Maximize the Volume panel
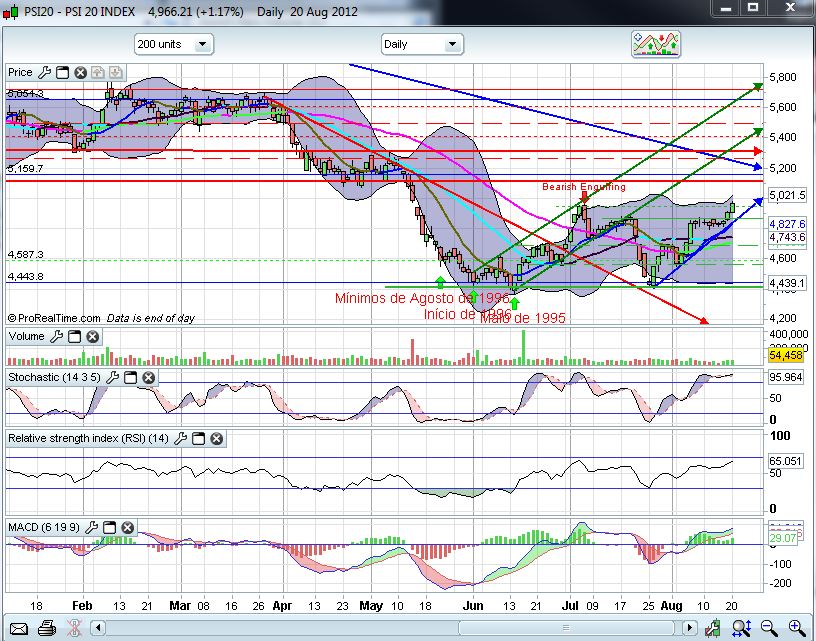Viewport: 816px width, 641px height. [x=74, y=337]
